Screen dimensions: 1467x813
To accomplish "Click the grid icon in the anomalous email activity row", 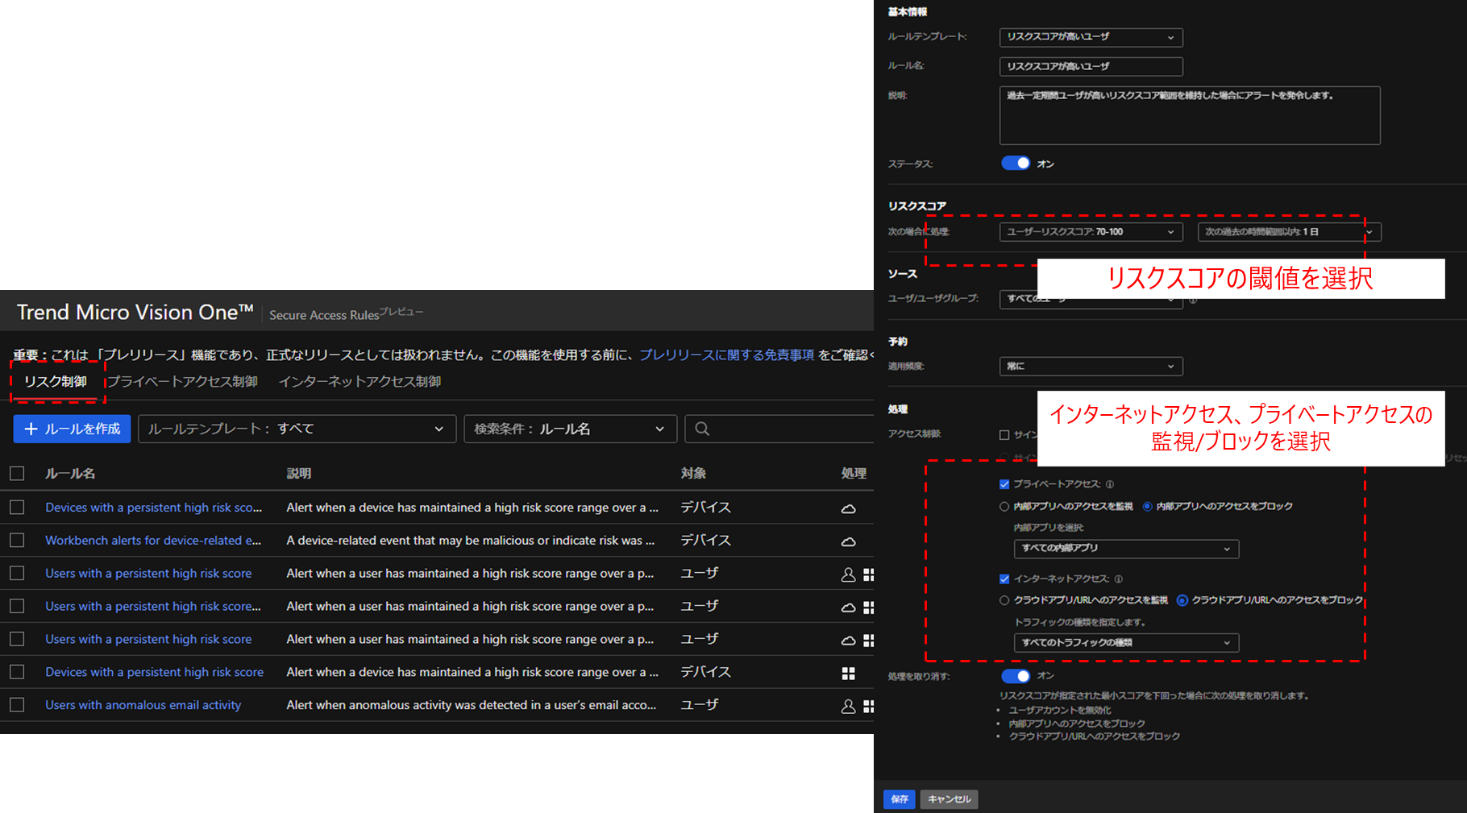I will point(868,706).
